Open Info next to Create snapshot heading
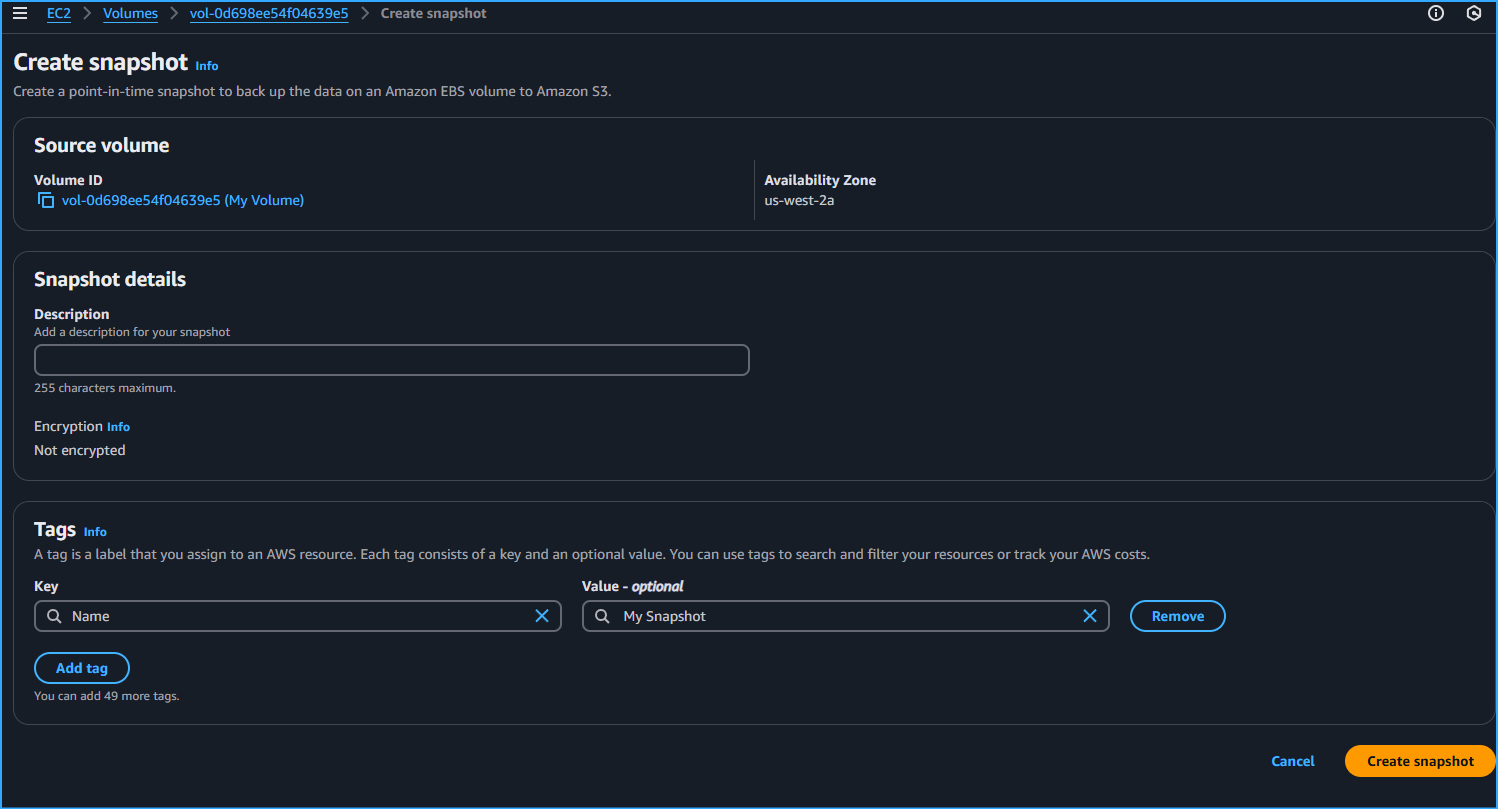Screen dimensions: 1498x809 click(x=206, y=65)
